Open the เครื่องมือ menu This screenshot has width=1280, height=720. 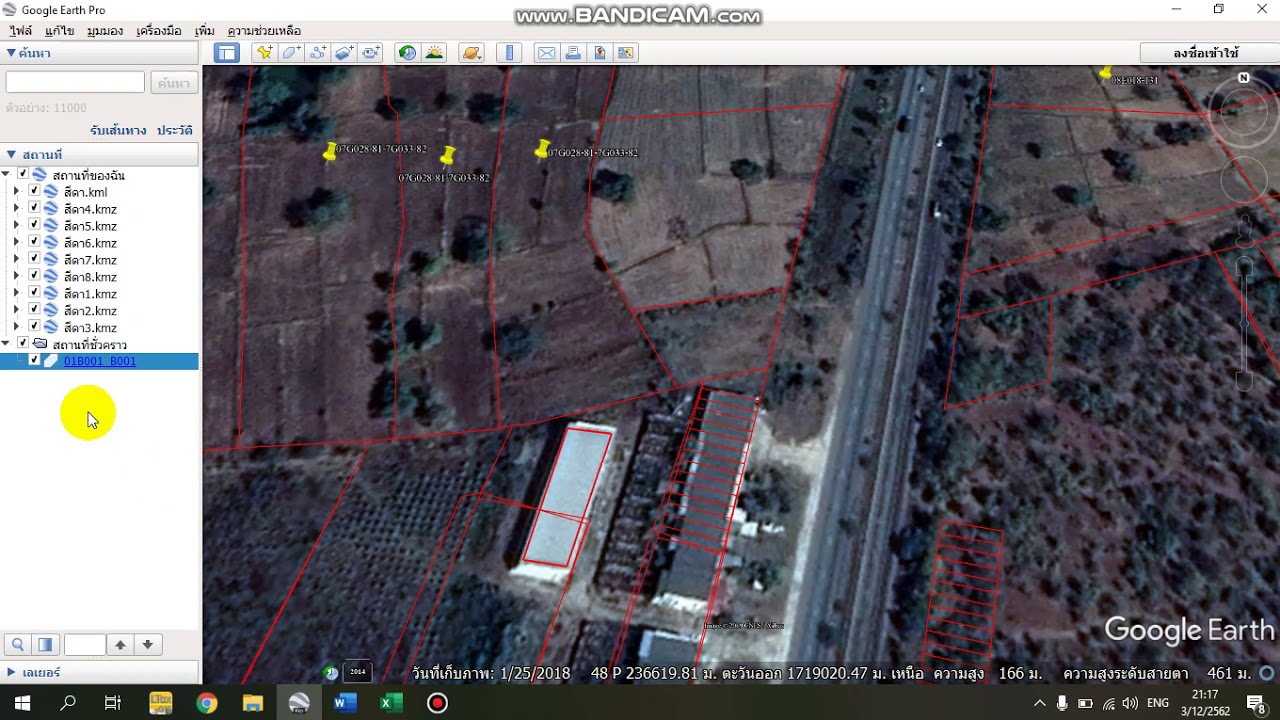[x=159, y=31]
